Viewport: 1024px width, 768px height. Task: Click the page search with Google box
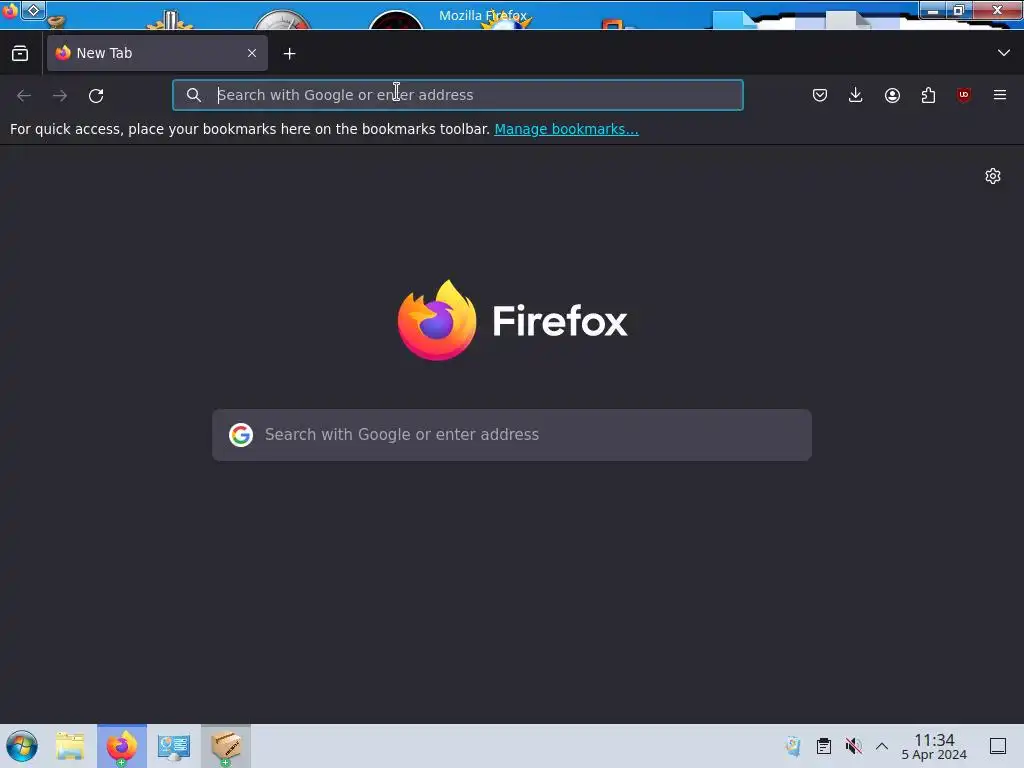[512, 435]
